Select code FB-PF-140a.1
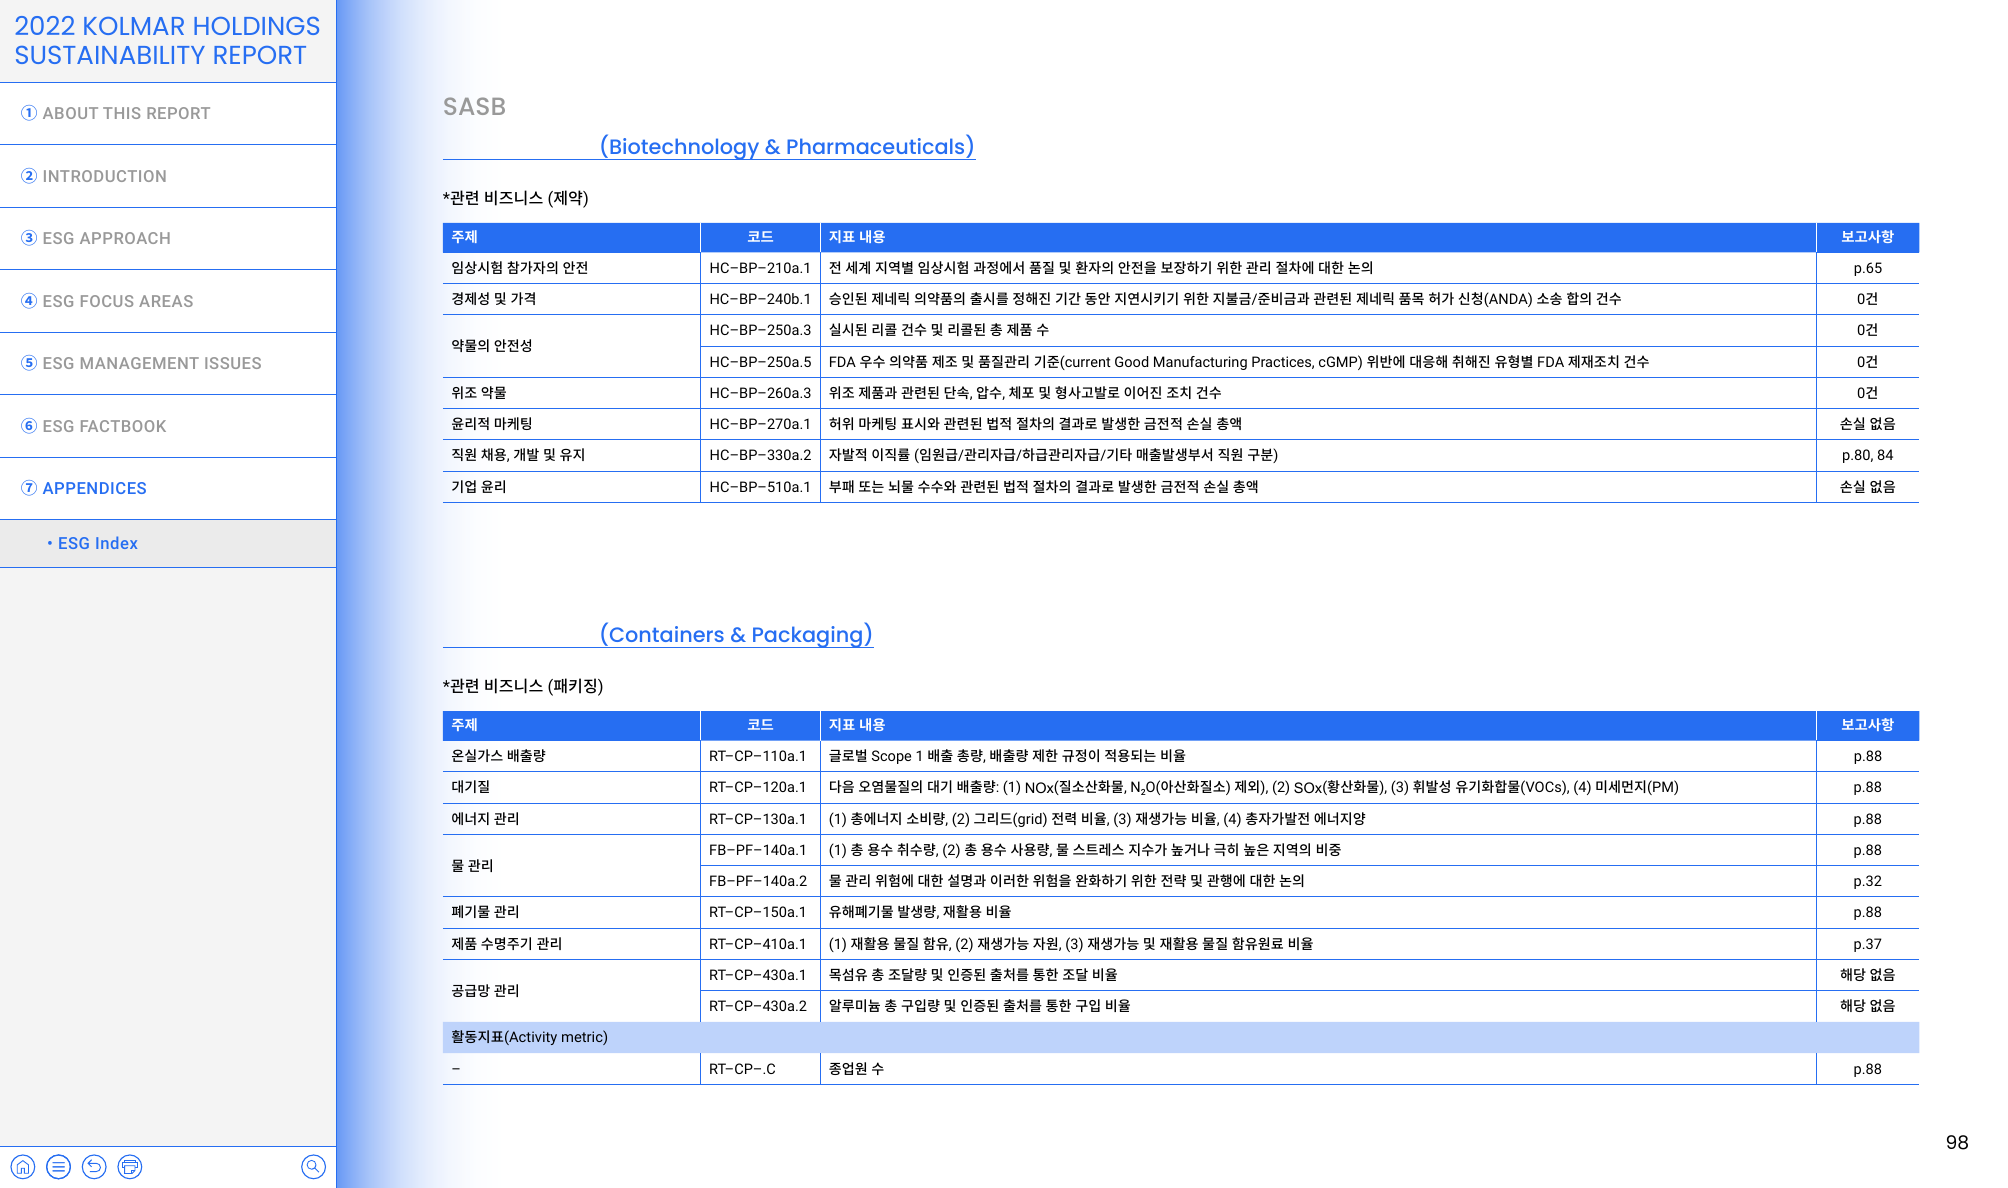Viewport: 2008px width, 1188px height. tap(757, 850)
